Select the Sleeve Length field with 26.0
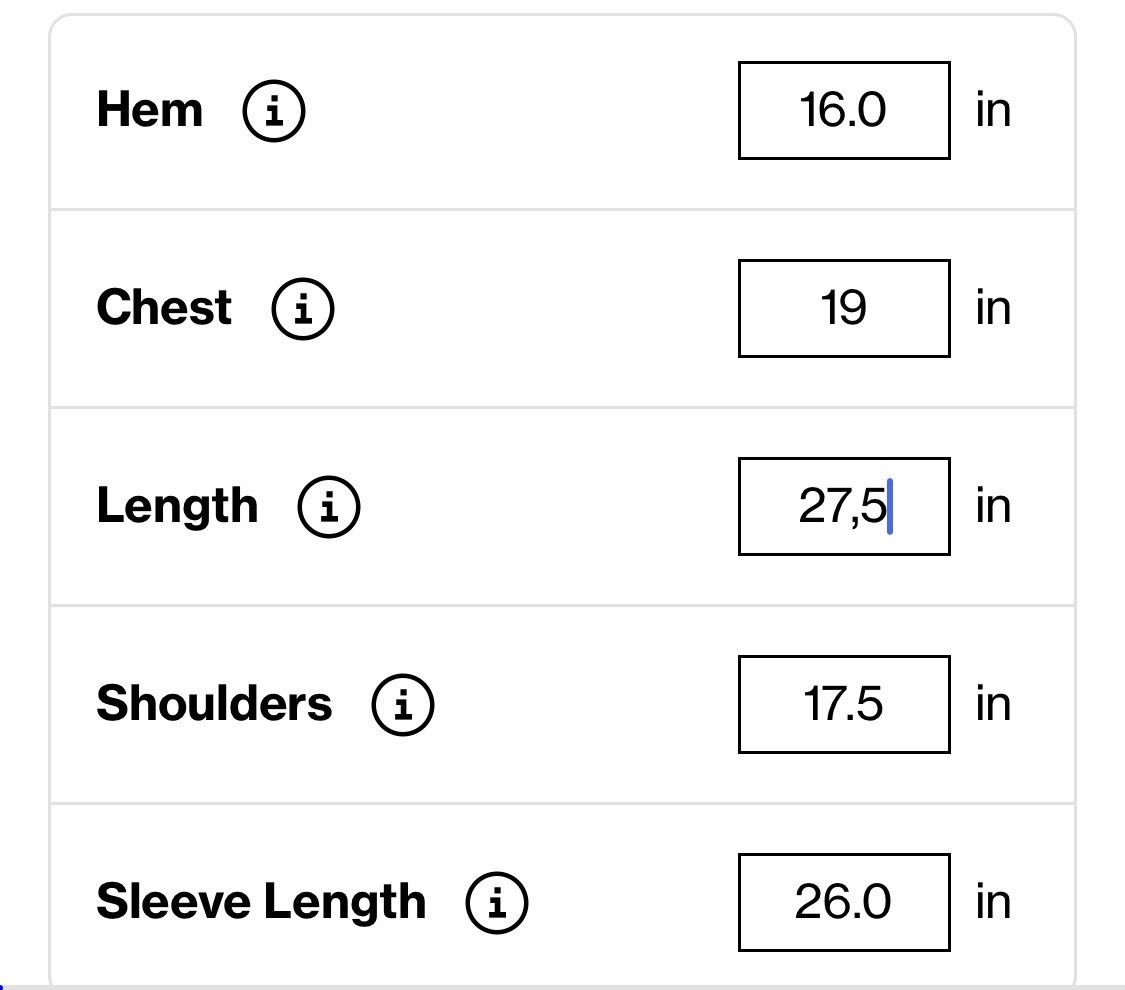The width and height of the screenshot is (1125, 990). (x=844, y=902)
